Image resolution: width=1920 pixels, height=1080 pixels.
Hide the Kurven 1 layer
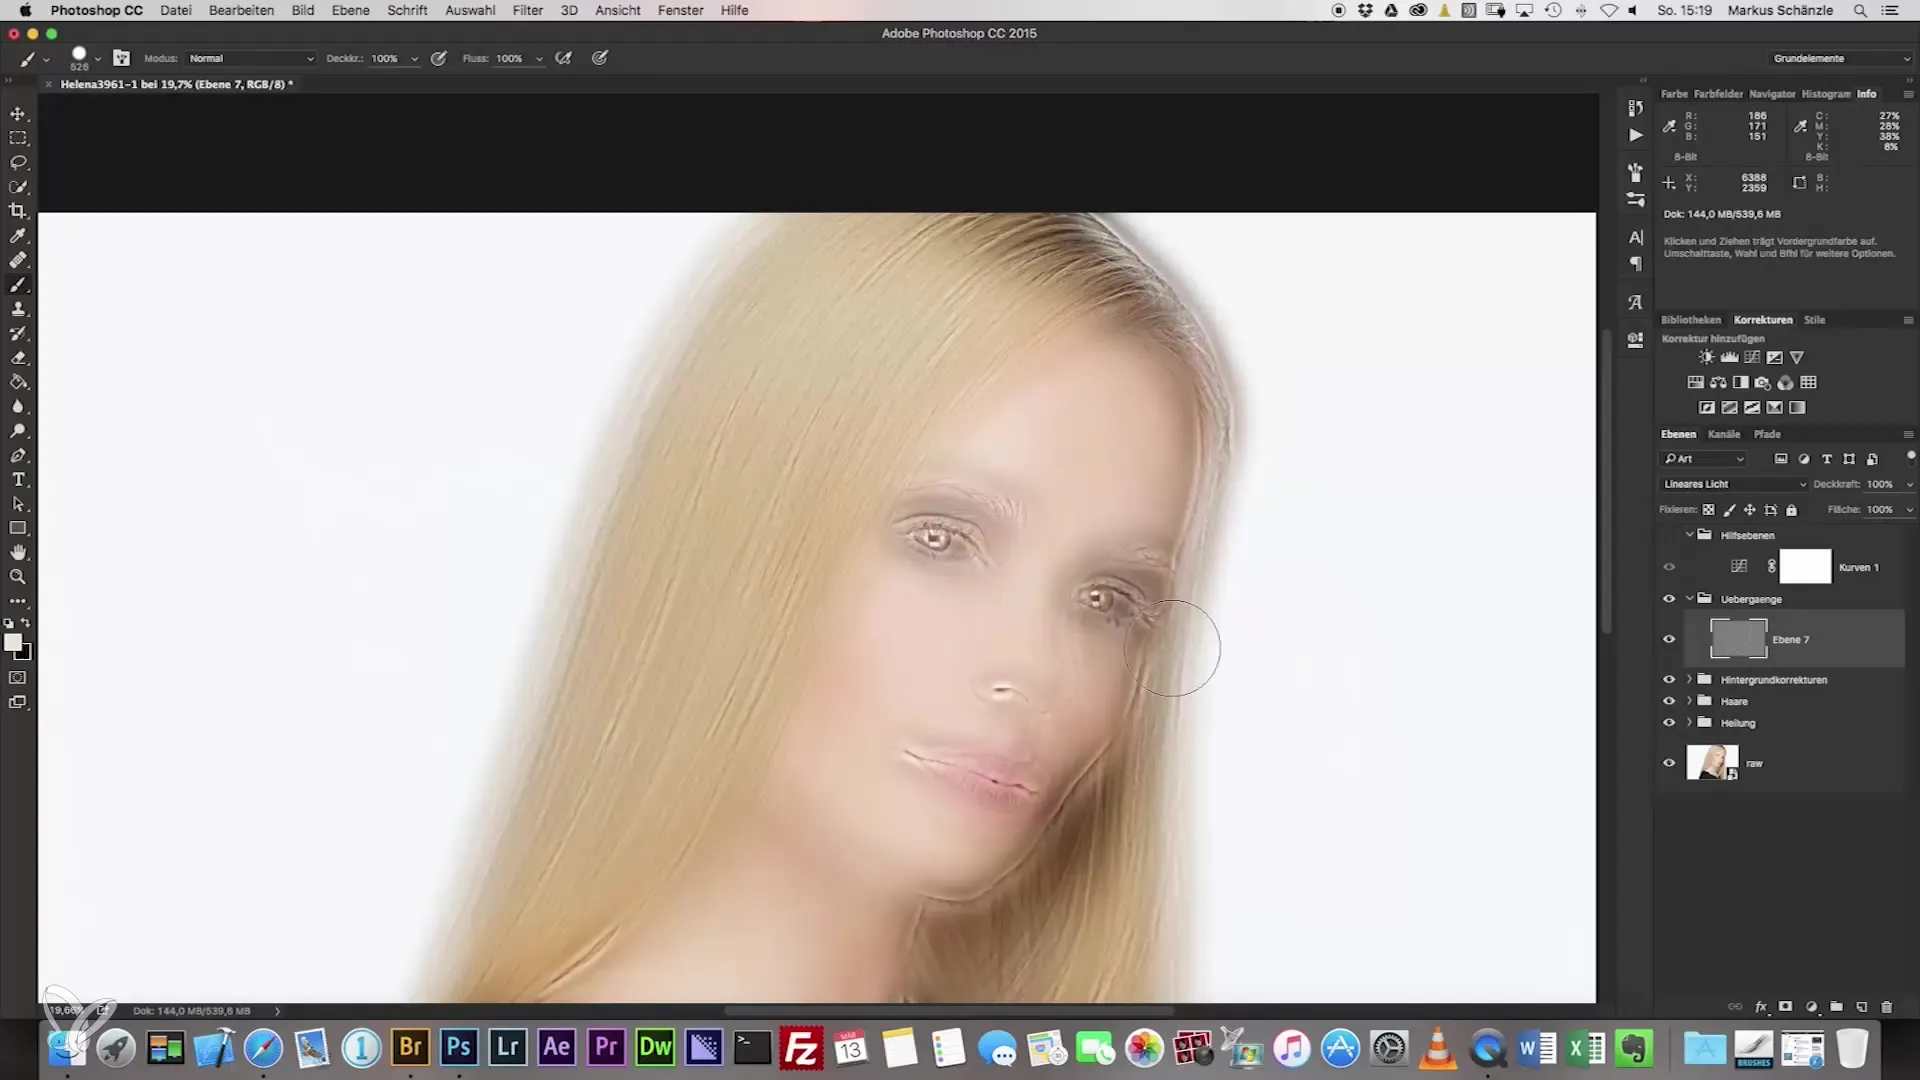coord(1669,566)
